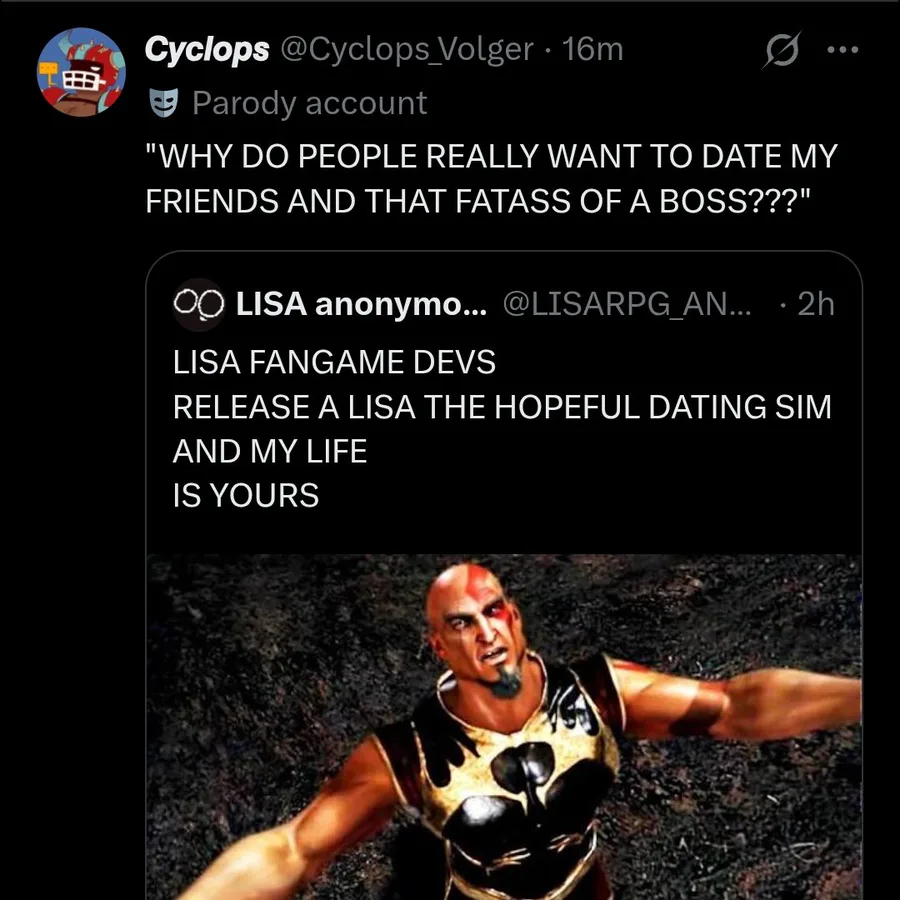Select the 'WHY DO PEOPLE REALLY WANT' tweet text
This screenshot has height=900, width=900.
pos(490,157)
